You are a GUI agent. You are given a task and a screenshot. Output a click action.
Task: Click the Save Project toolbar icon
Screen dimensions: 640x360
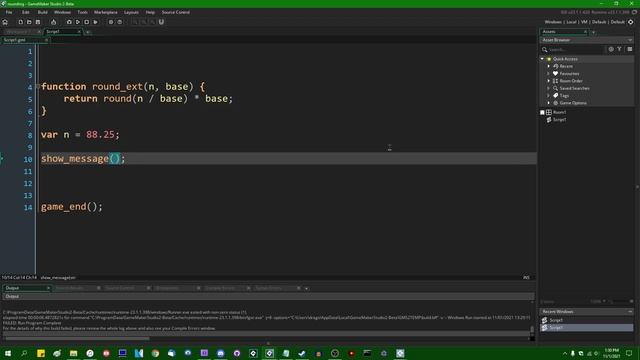coord(38,22)
